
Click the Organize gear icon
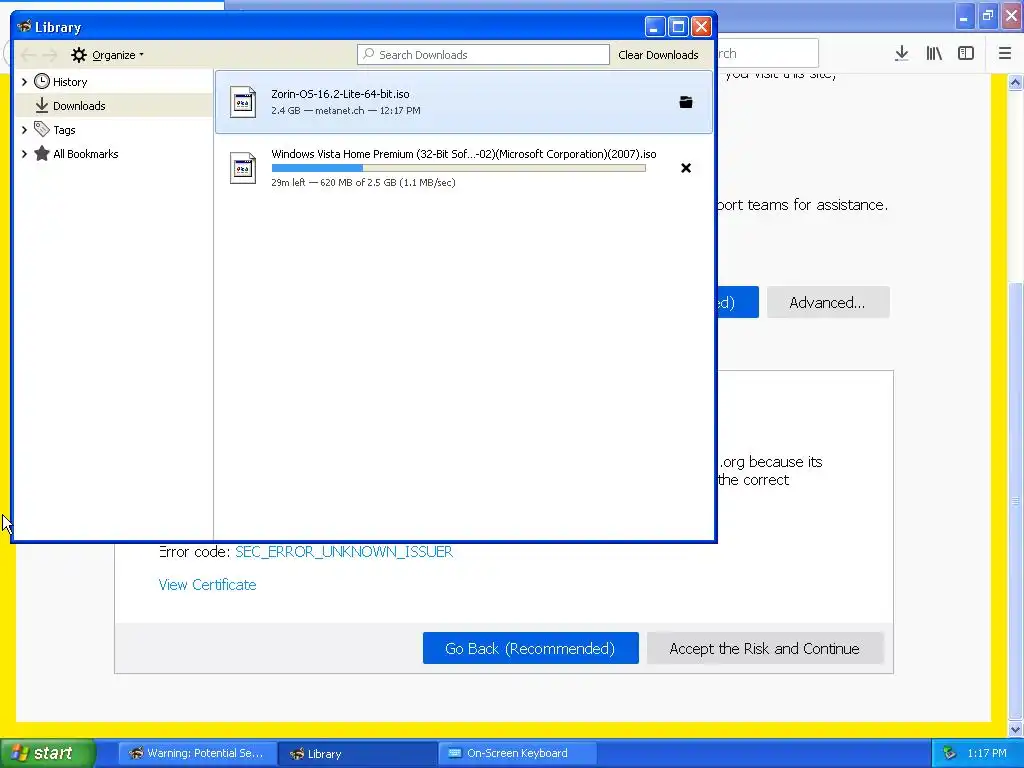click(x=79, y=55)
